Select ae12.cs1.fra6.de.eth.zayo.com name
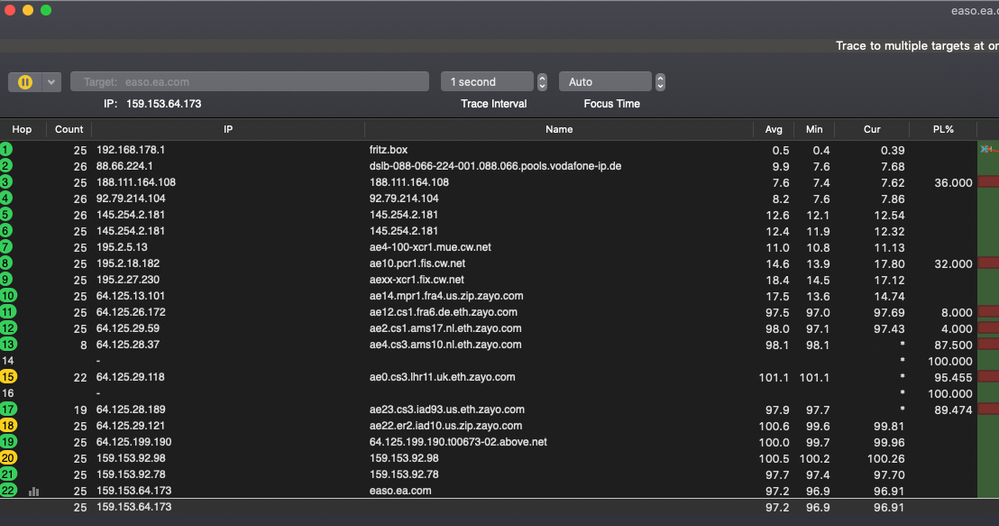 click(x=443, y=311)
